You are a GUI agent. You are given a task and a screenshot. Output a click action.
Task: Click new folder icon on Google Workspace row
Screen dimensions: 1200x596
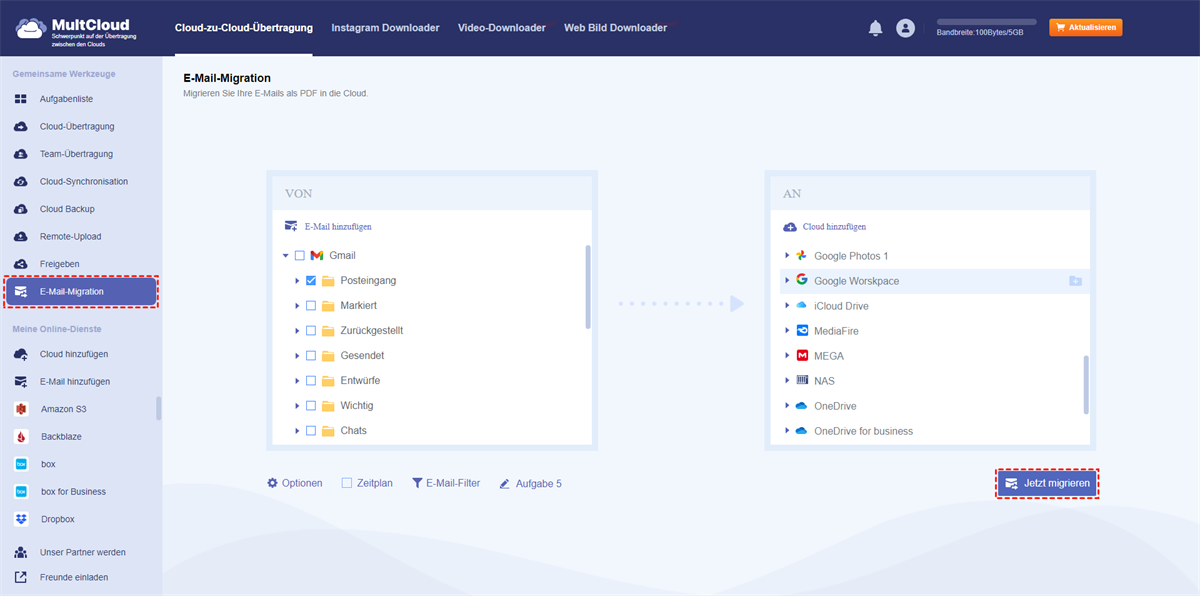(x=1075, y=281)
